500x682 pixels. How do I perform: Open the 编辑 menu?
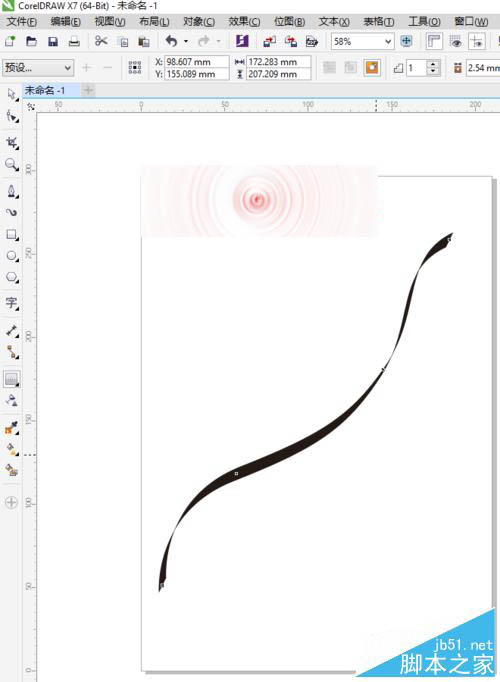[65, 21]
